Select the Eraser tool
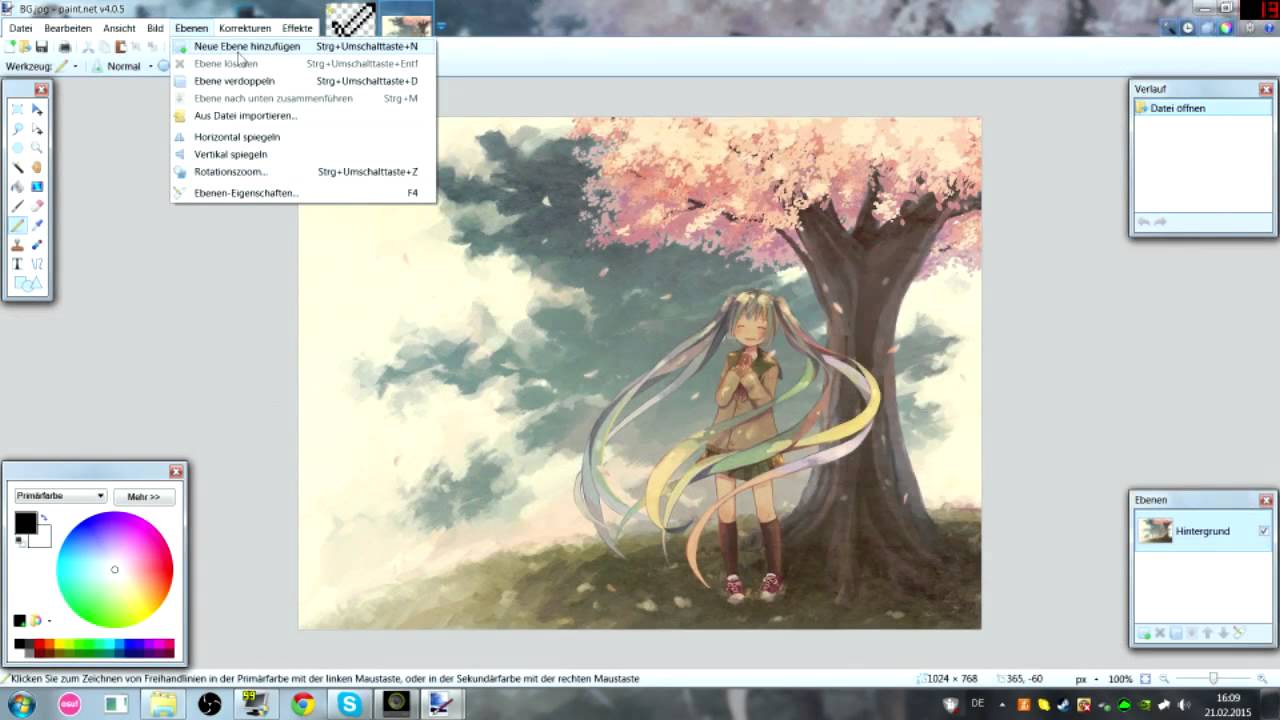Screen dimensions: 1280x720 click(37, 206)
